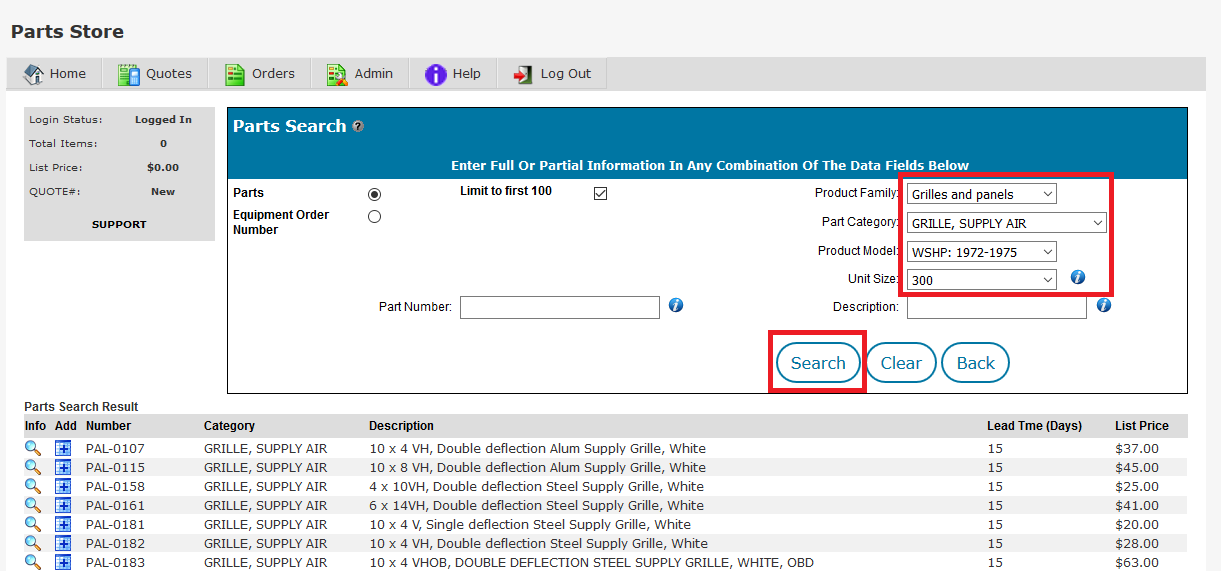
Task: Focus the Description input field
Action: 997,307
